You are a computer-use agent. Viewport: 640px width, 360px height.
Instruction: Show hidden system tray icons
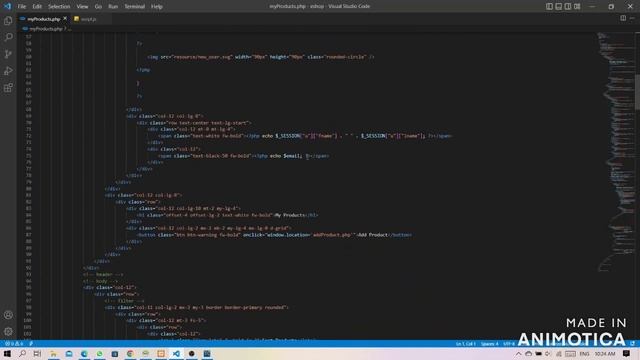pos(518,353)
